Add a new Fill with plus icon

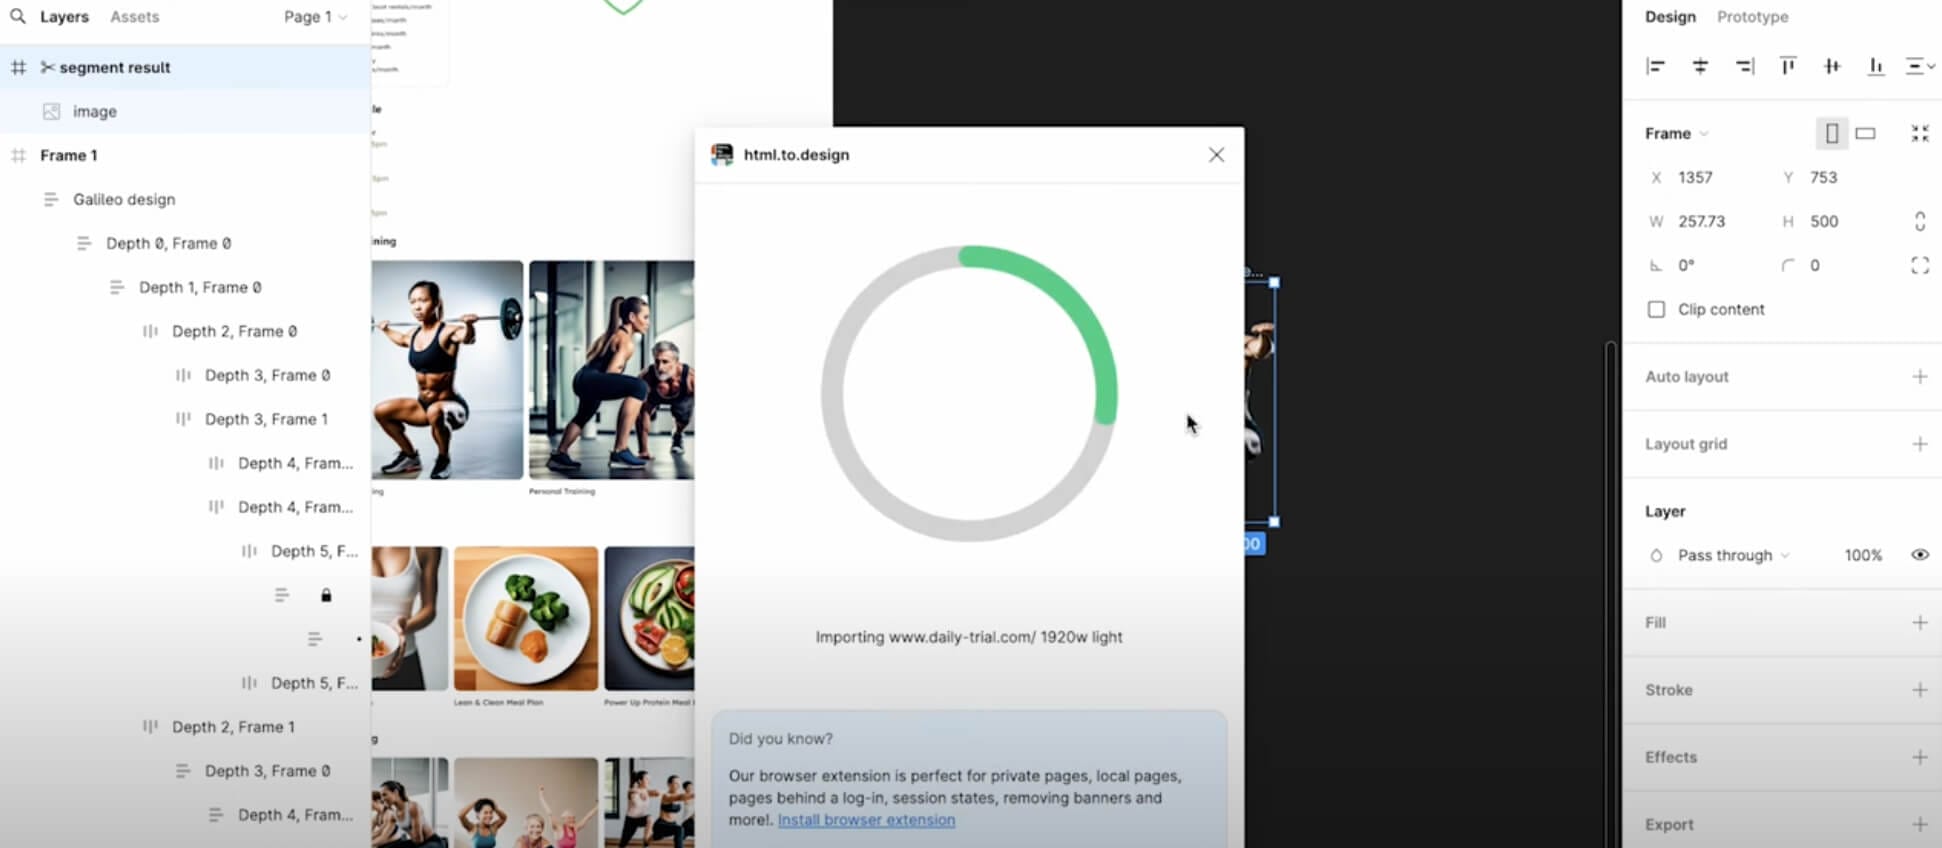pyautogui.click(x=1919, y=622)
